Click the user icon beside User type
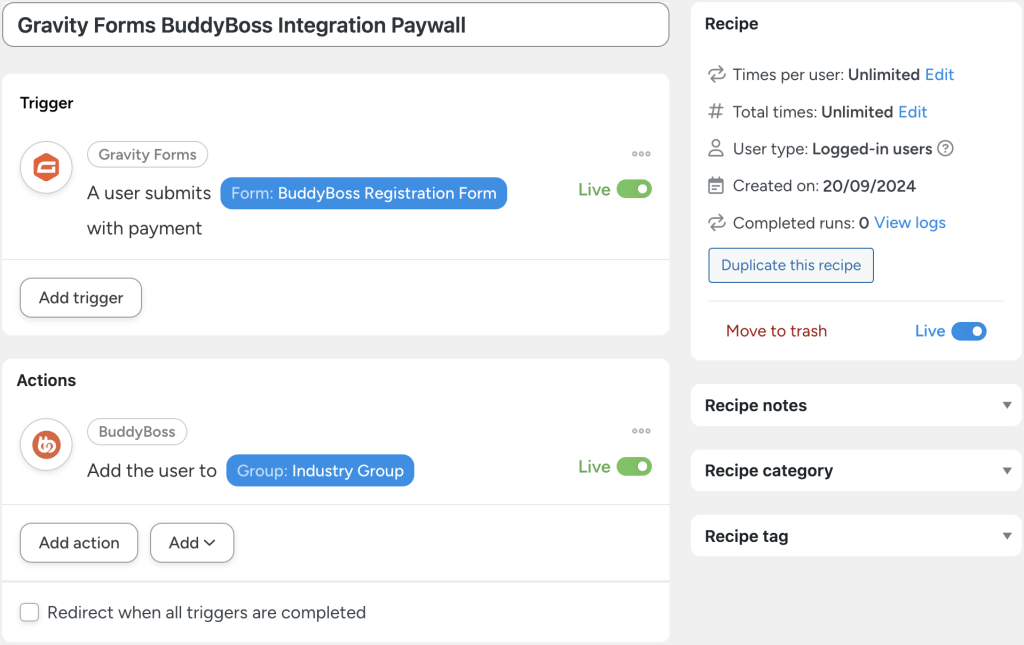This screenshot has height=645, width=1024. (x=715, y=148)
